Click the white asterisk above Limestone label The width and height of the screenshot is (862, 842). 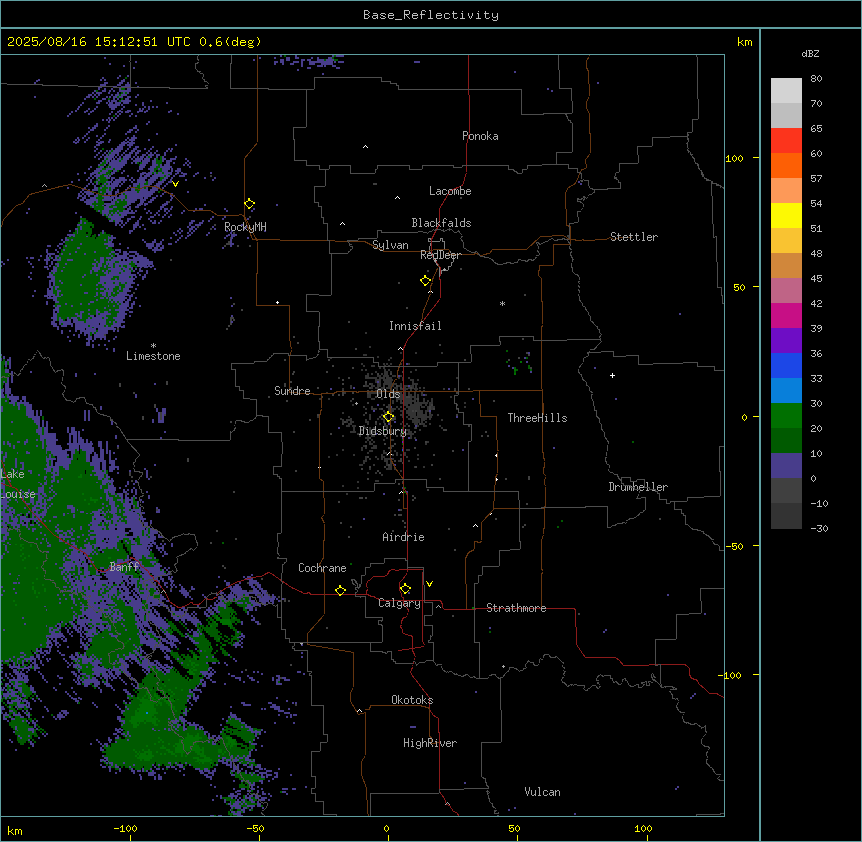(153, 346)
